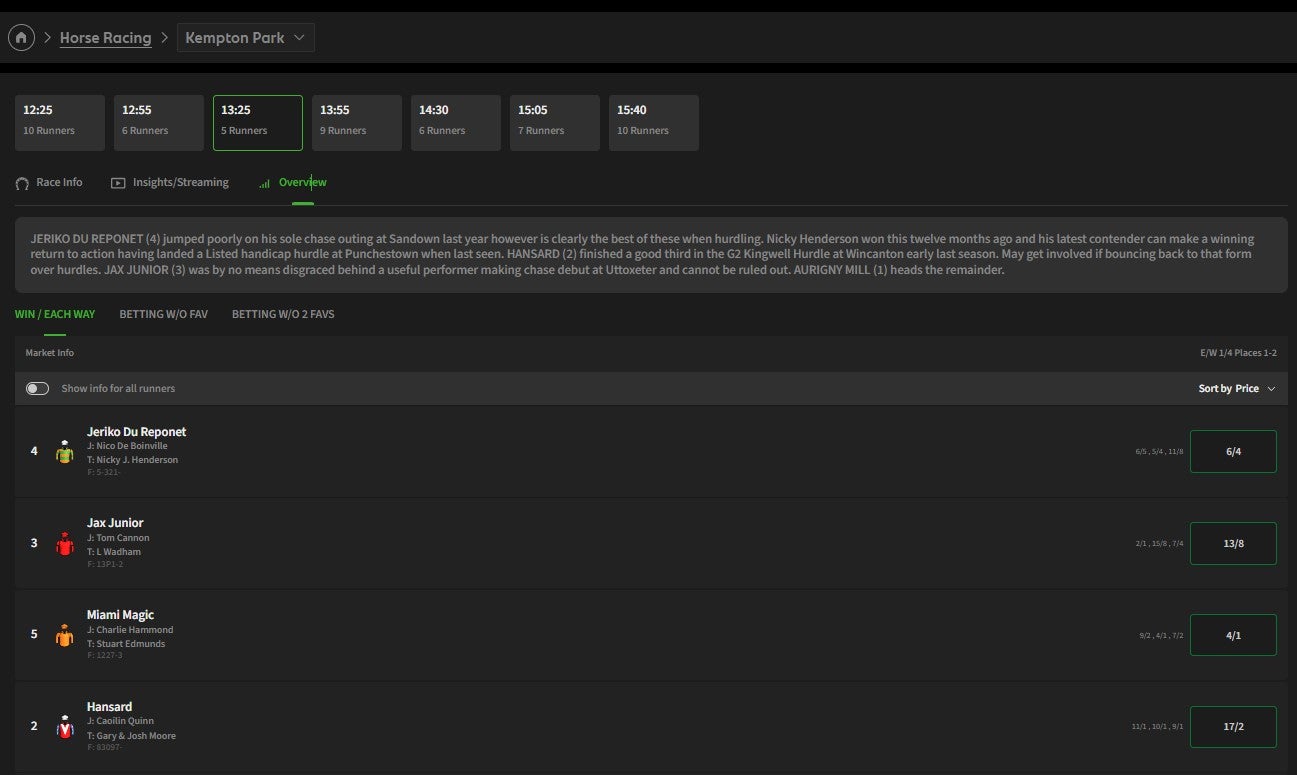Bet on Jeriko Du Reponet at 6/4
The image size is (1297, 775).
click(1232, 451)
